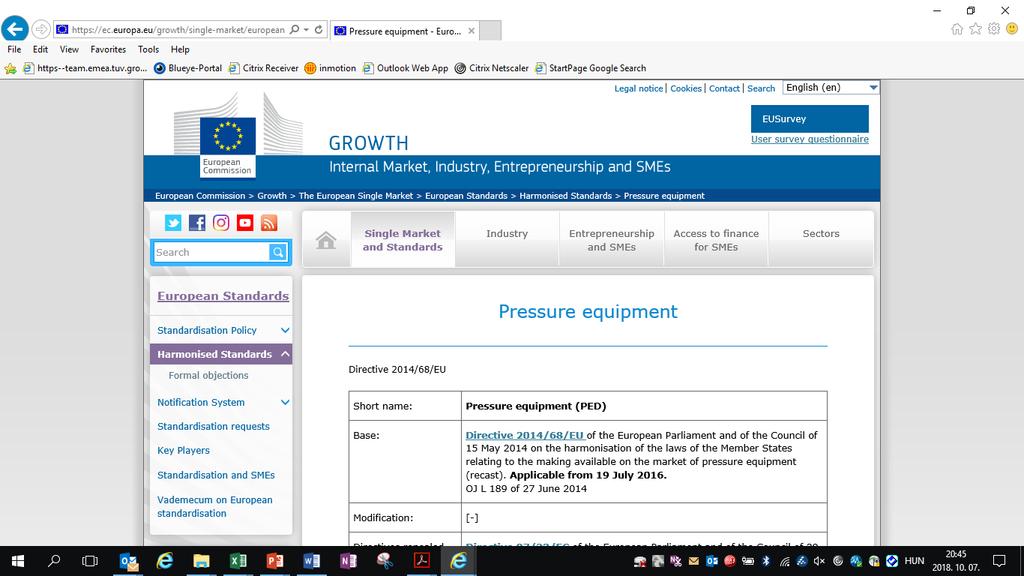
Task: Open a new blank browser tab
Action: point(490,31)
